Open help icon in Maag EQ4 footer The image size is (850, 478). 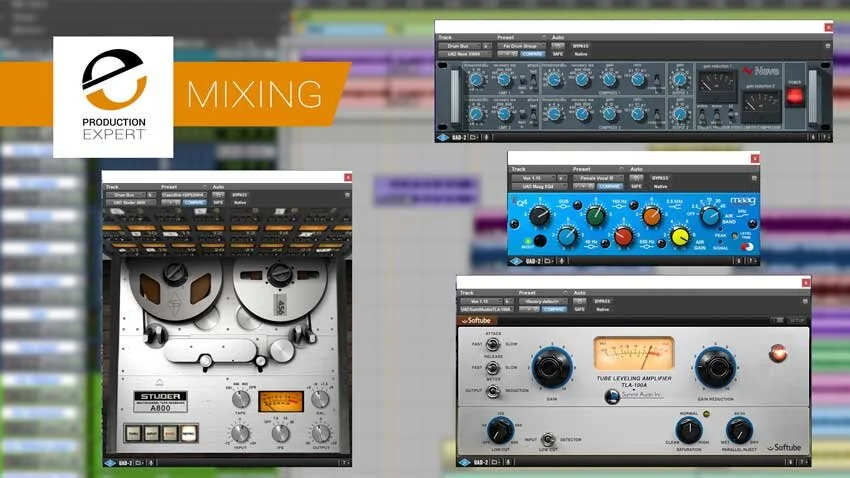point(752,261)
